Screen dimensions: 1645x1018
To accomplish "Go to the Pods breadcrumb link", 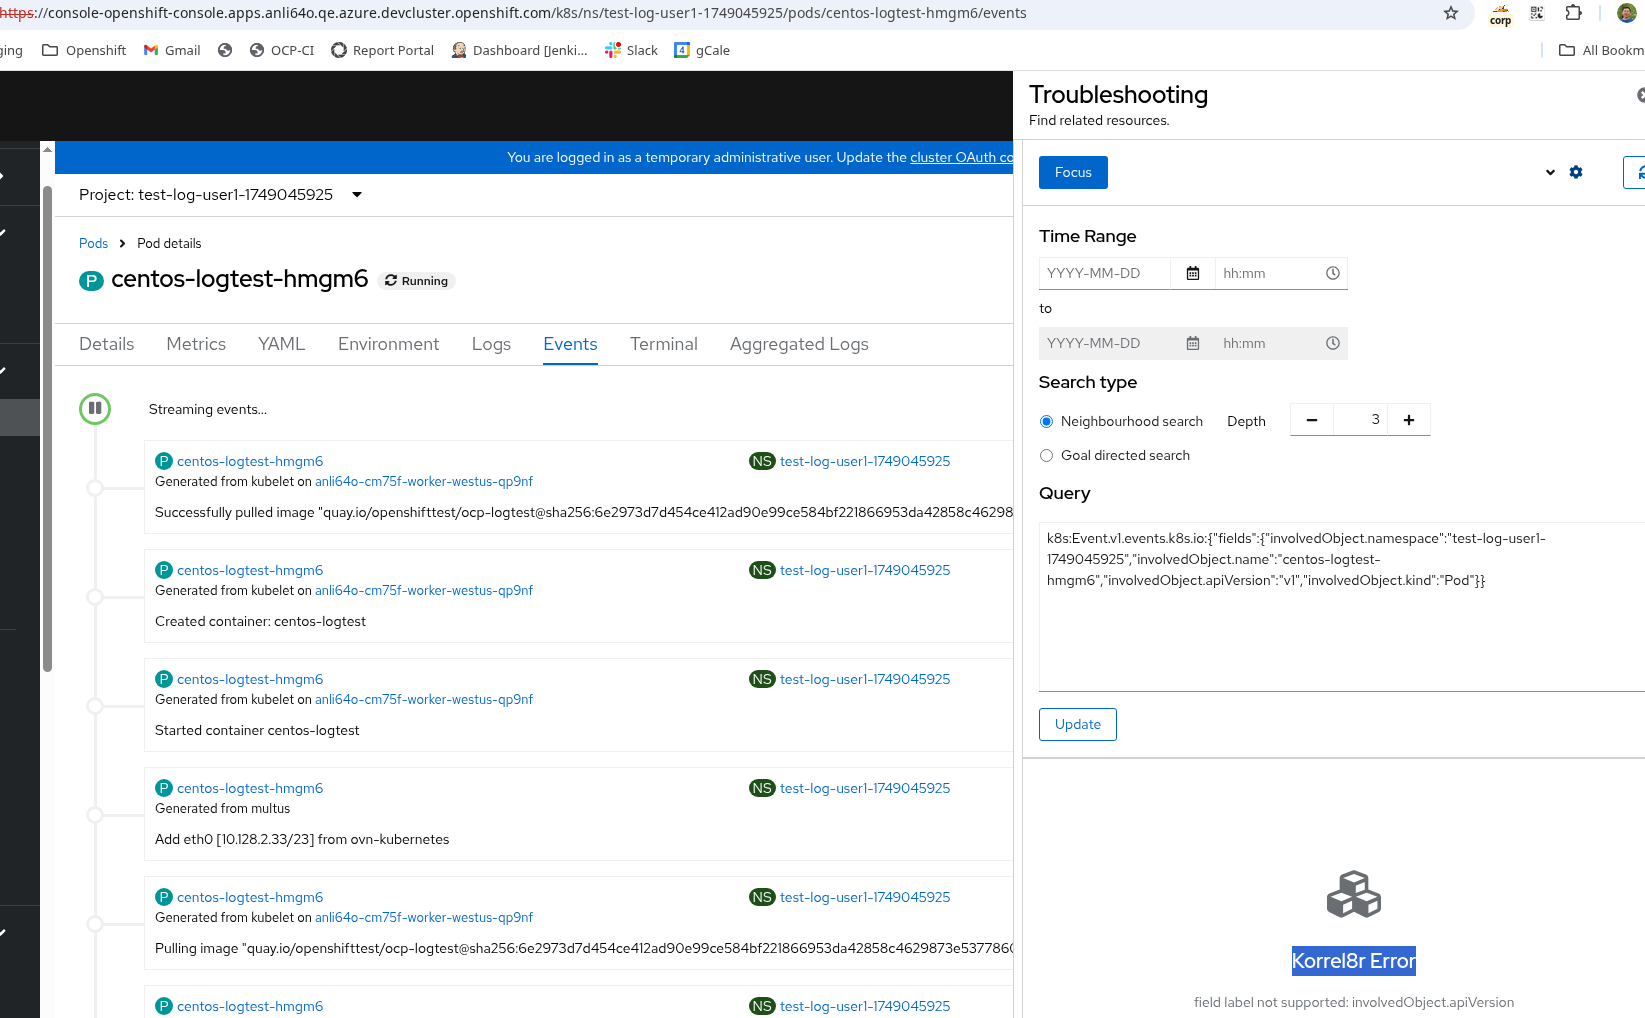I will pos(93,243).
